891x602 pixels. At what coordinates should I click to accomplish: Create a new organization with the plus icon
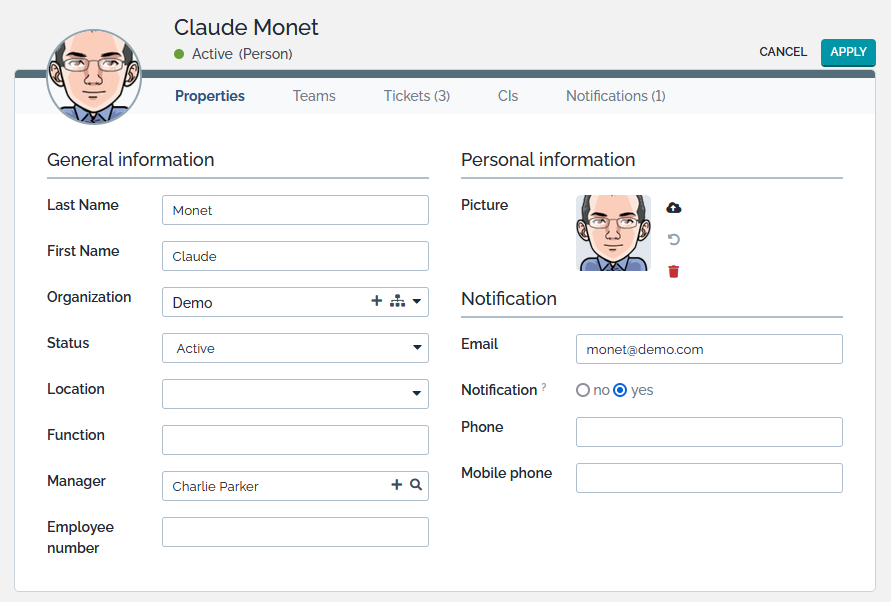tap(377, 300)
